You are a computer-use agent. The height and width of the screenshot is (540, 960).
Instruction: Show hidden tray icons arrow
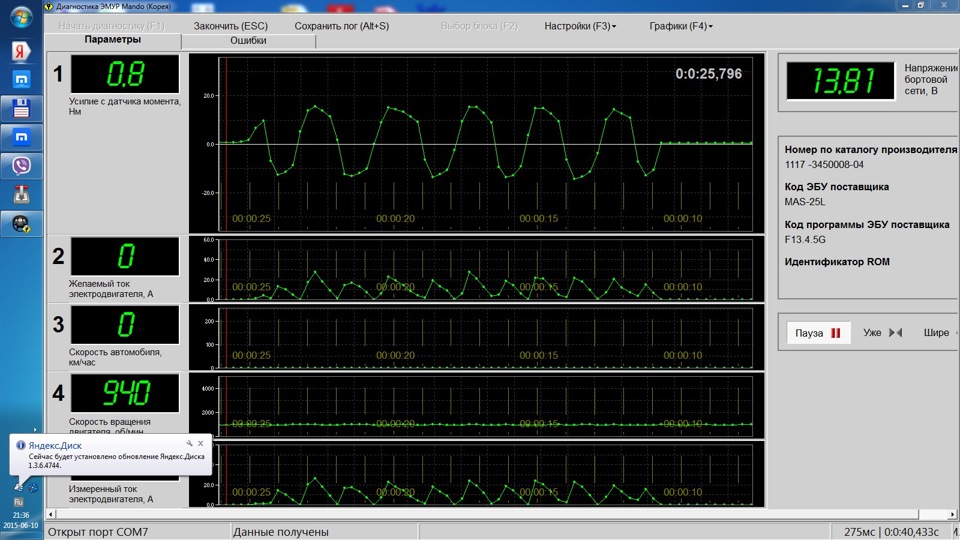35,431
